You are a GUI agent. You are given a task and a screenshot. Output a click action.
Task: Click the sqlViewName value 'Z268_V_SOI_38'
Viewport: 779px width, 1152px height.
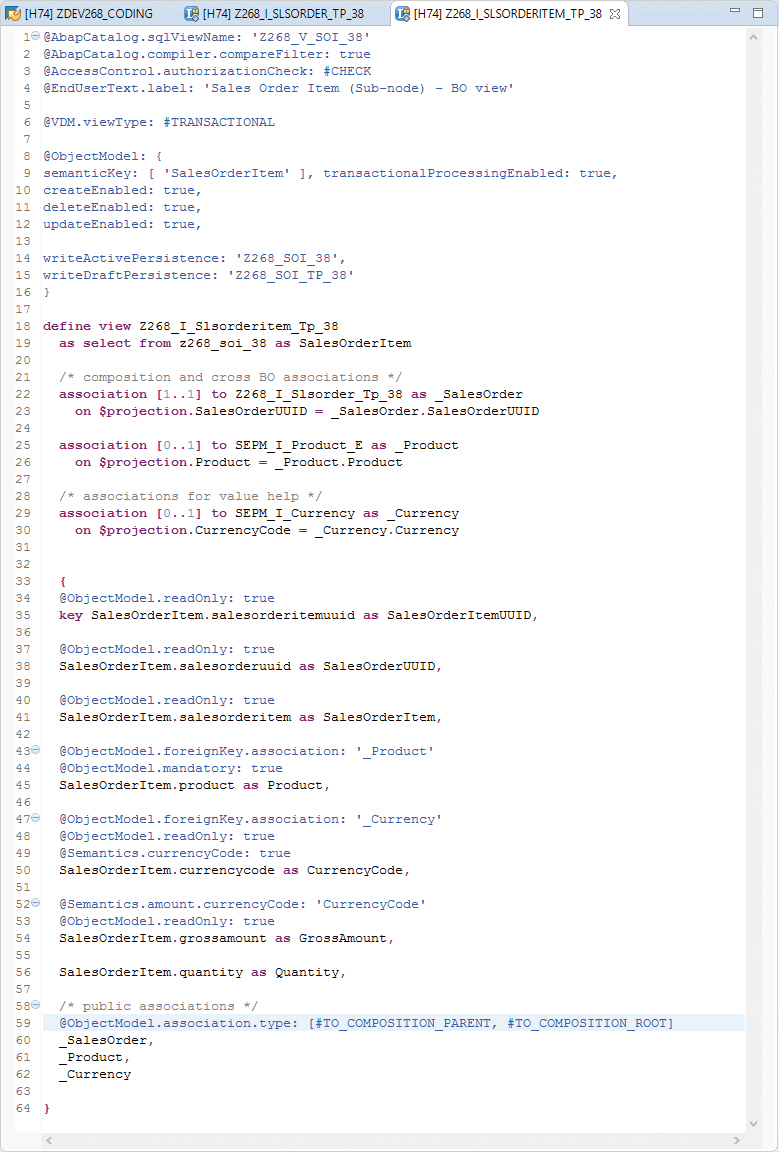coord(309,37)
